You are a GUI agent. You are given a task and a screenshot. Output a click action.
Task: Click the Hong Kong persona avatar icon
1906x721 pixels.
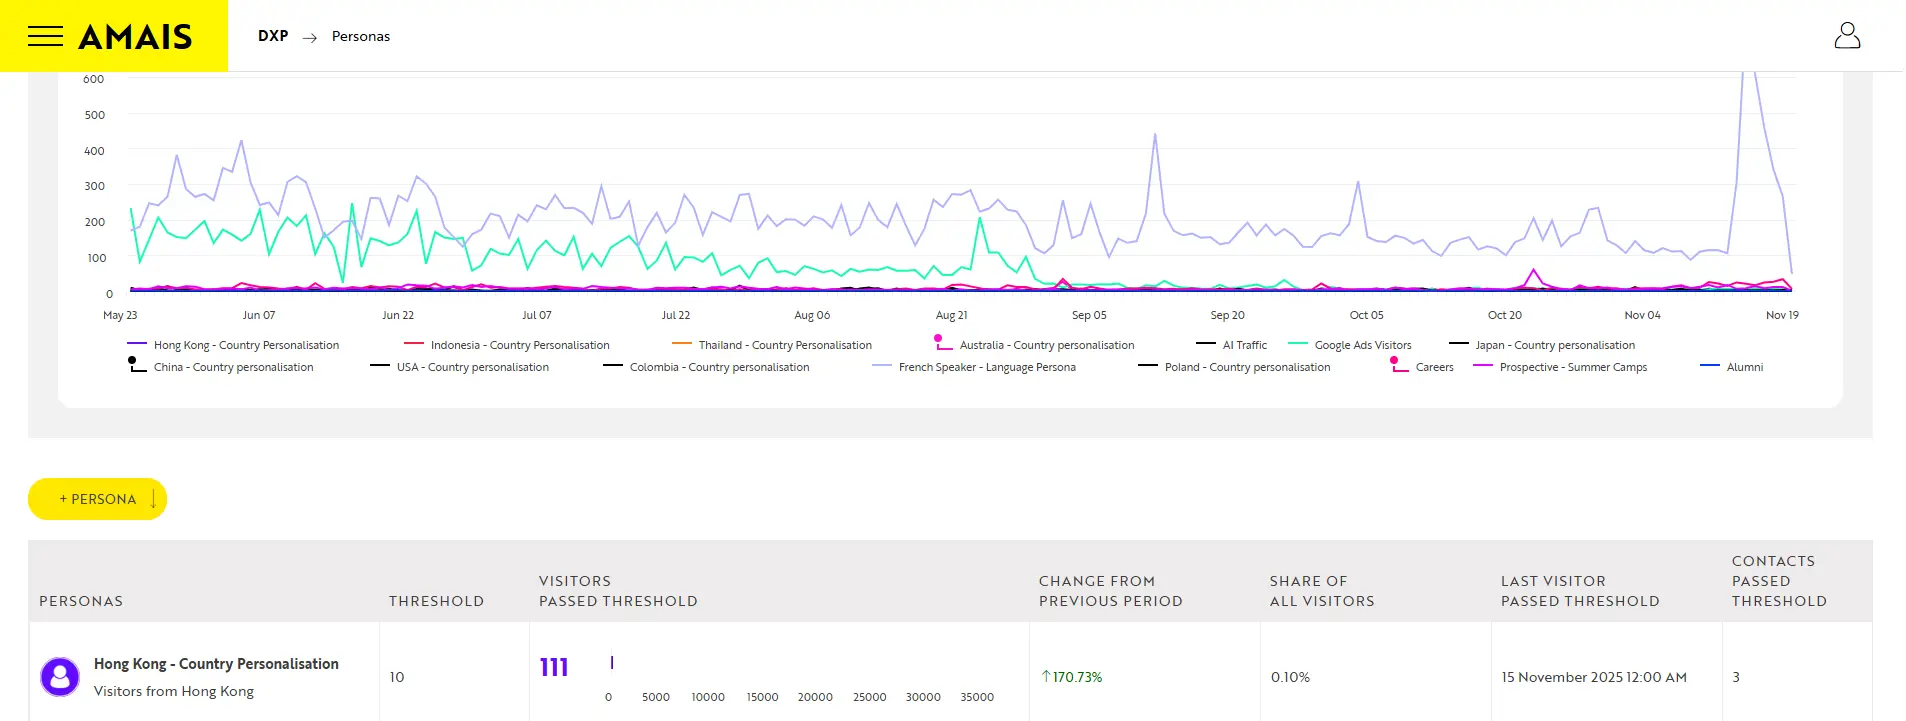click(60, 677)
